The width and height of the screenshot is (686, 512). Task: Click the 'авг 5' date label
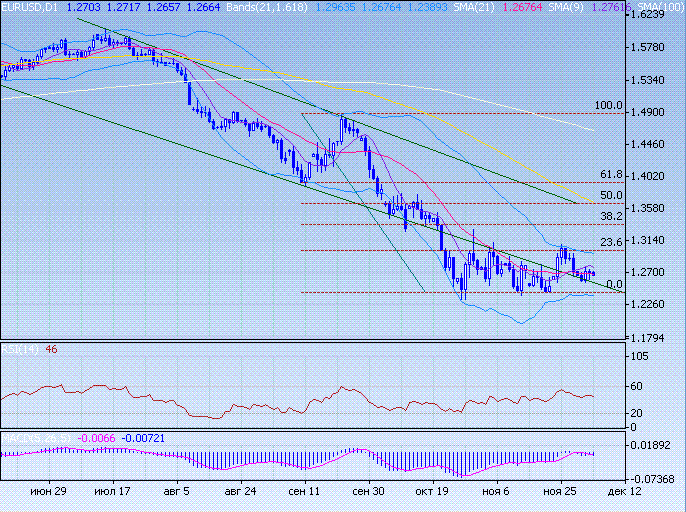[174, 493]
